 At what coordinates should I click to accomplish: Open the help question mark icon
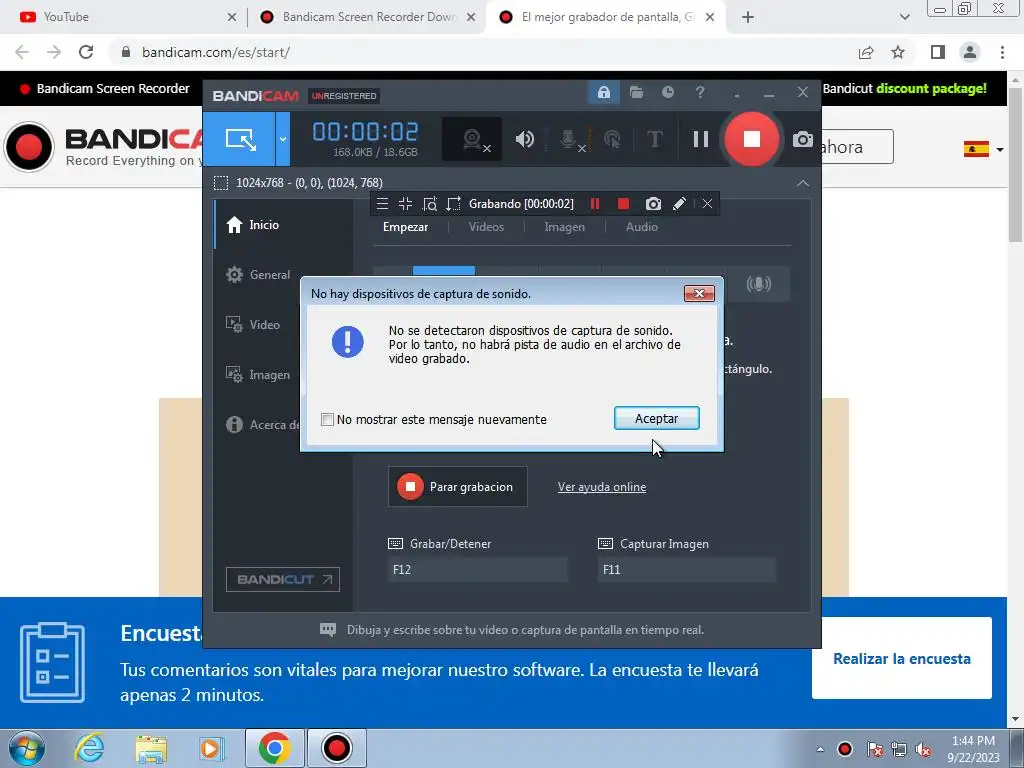point(700,93)
